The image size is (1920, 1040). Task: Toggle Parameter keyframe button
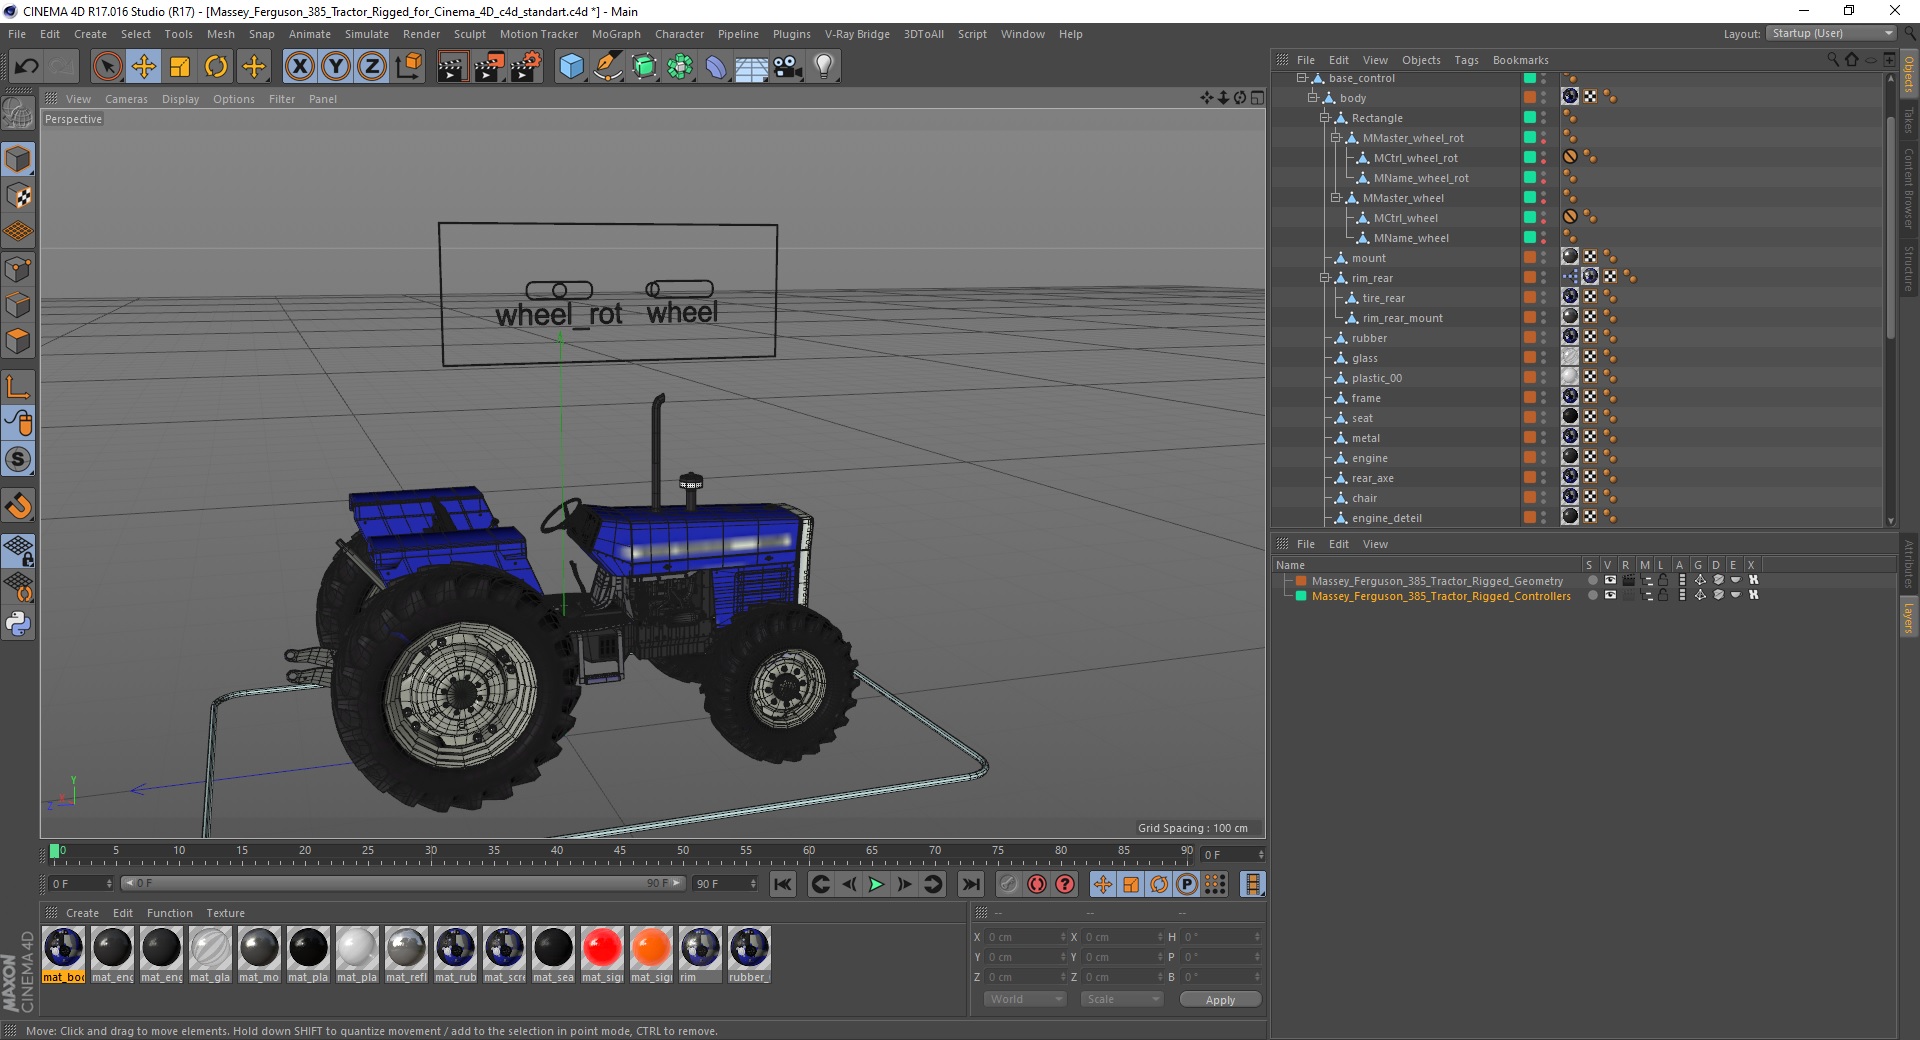tap(1187, 884)
